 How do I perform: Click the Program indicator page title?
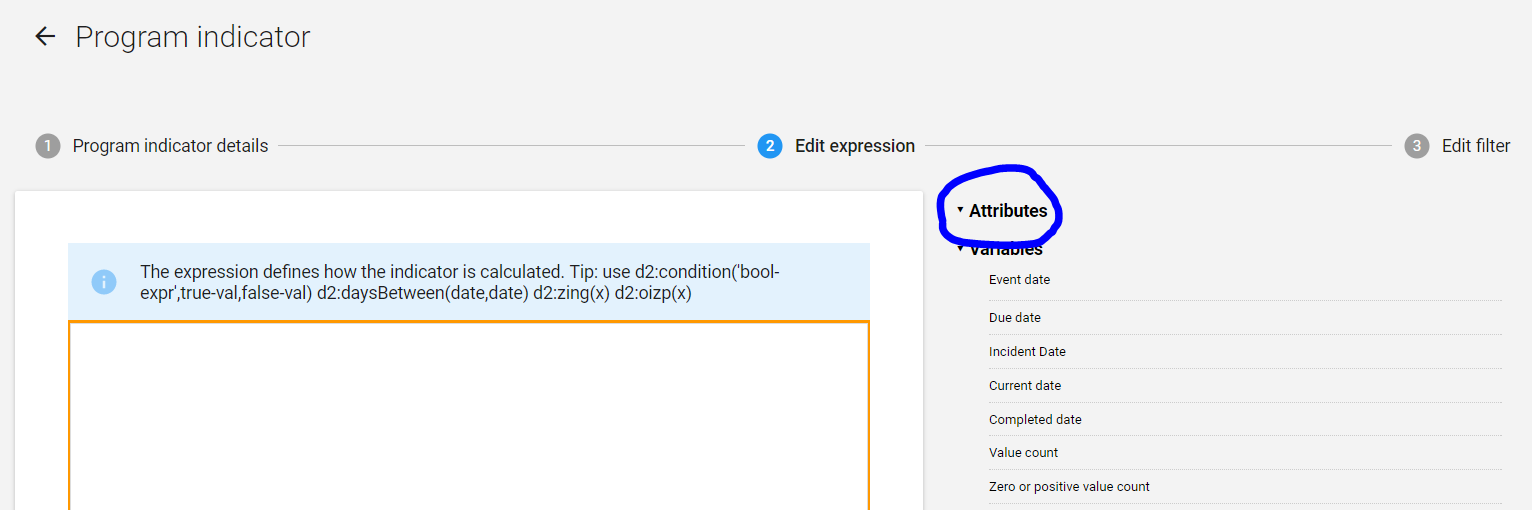coord(193,37)
